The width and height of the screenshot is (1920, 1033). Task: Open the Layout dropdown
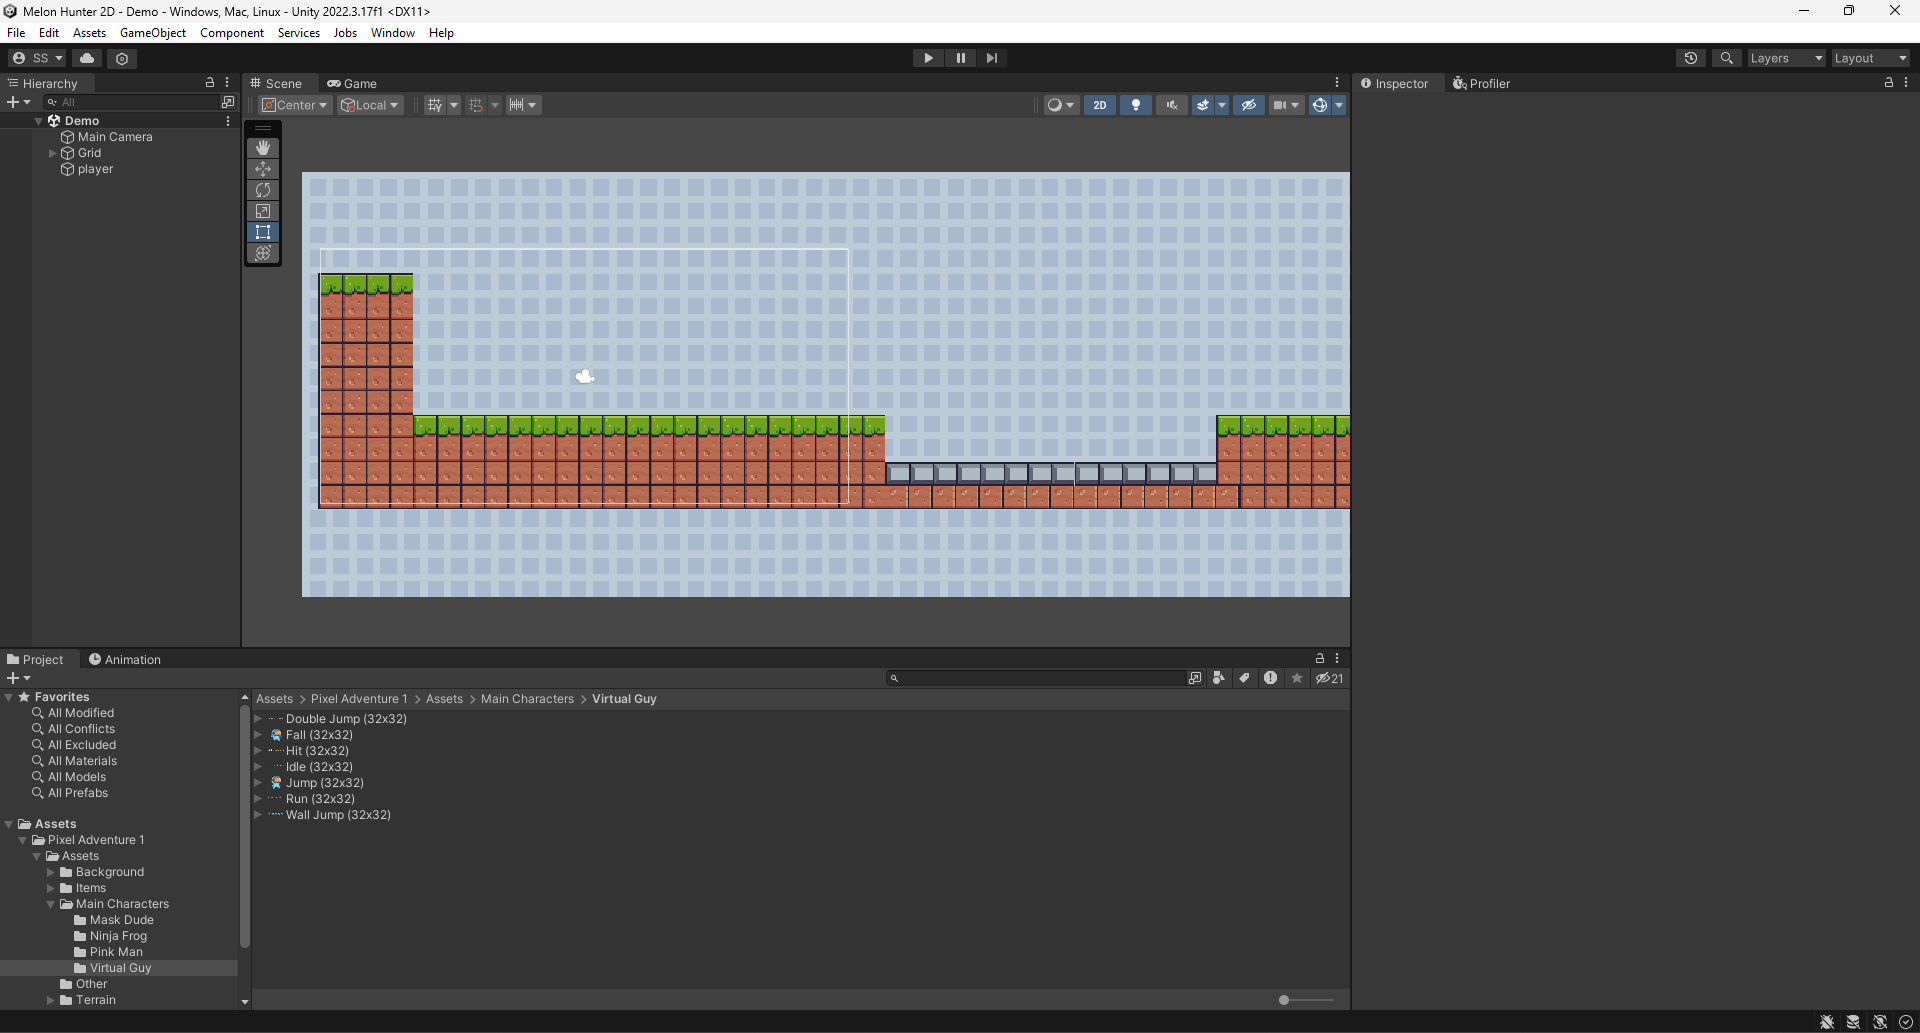[1870, 58]
